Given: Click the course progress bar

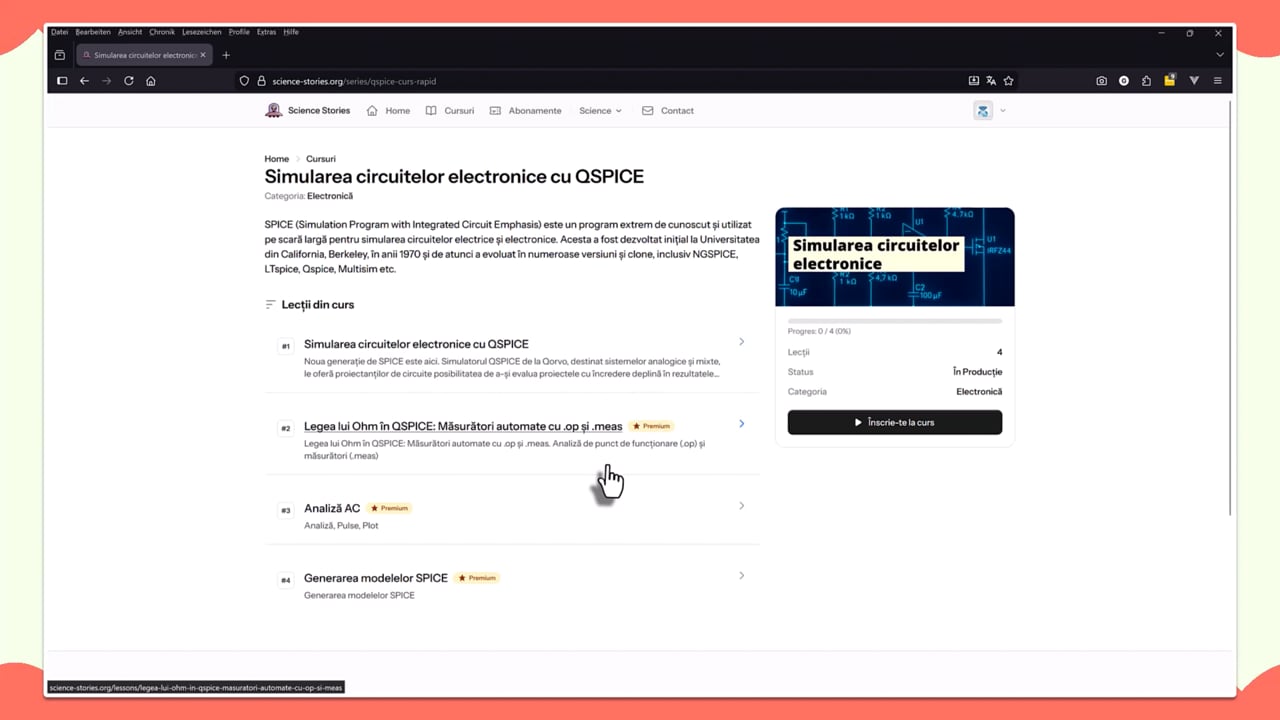Looking at the screenshot, I should pos(895,321).
